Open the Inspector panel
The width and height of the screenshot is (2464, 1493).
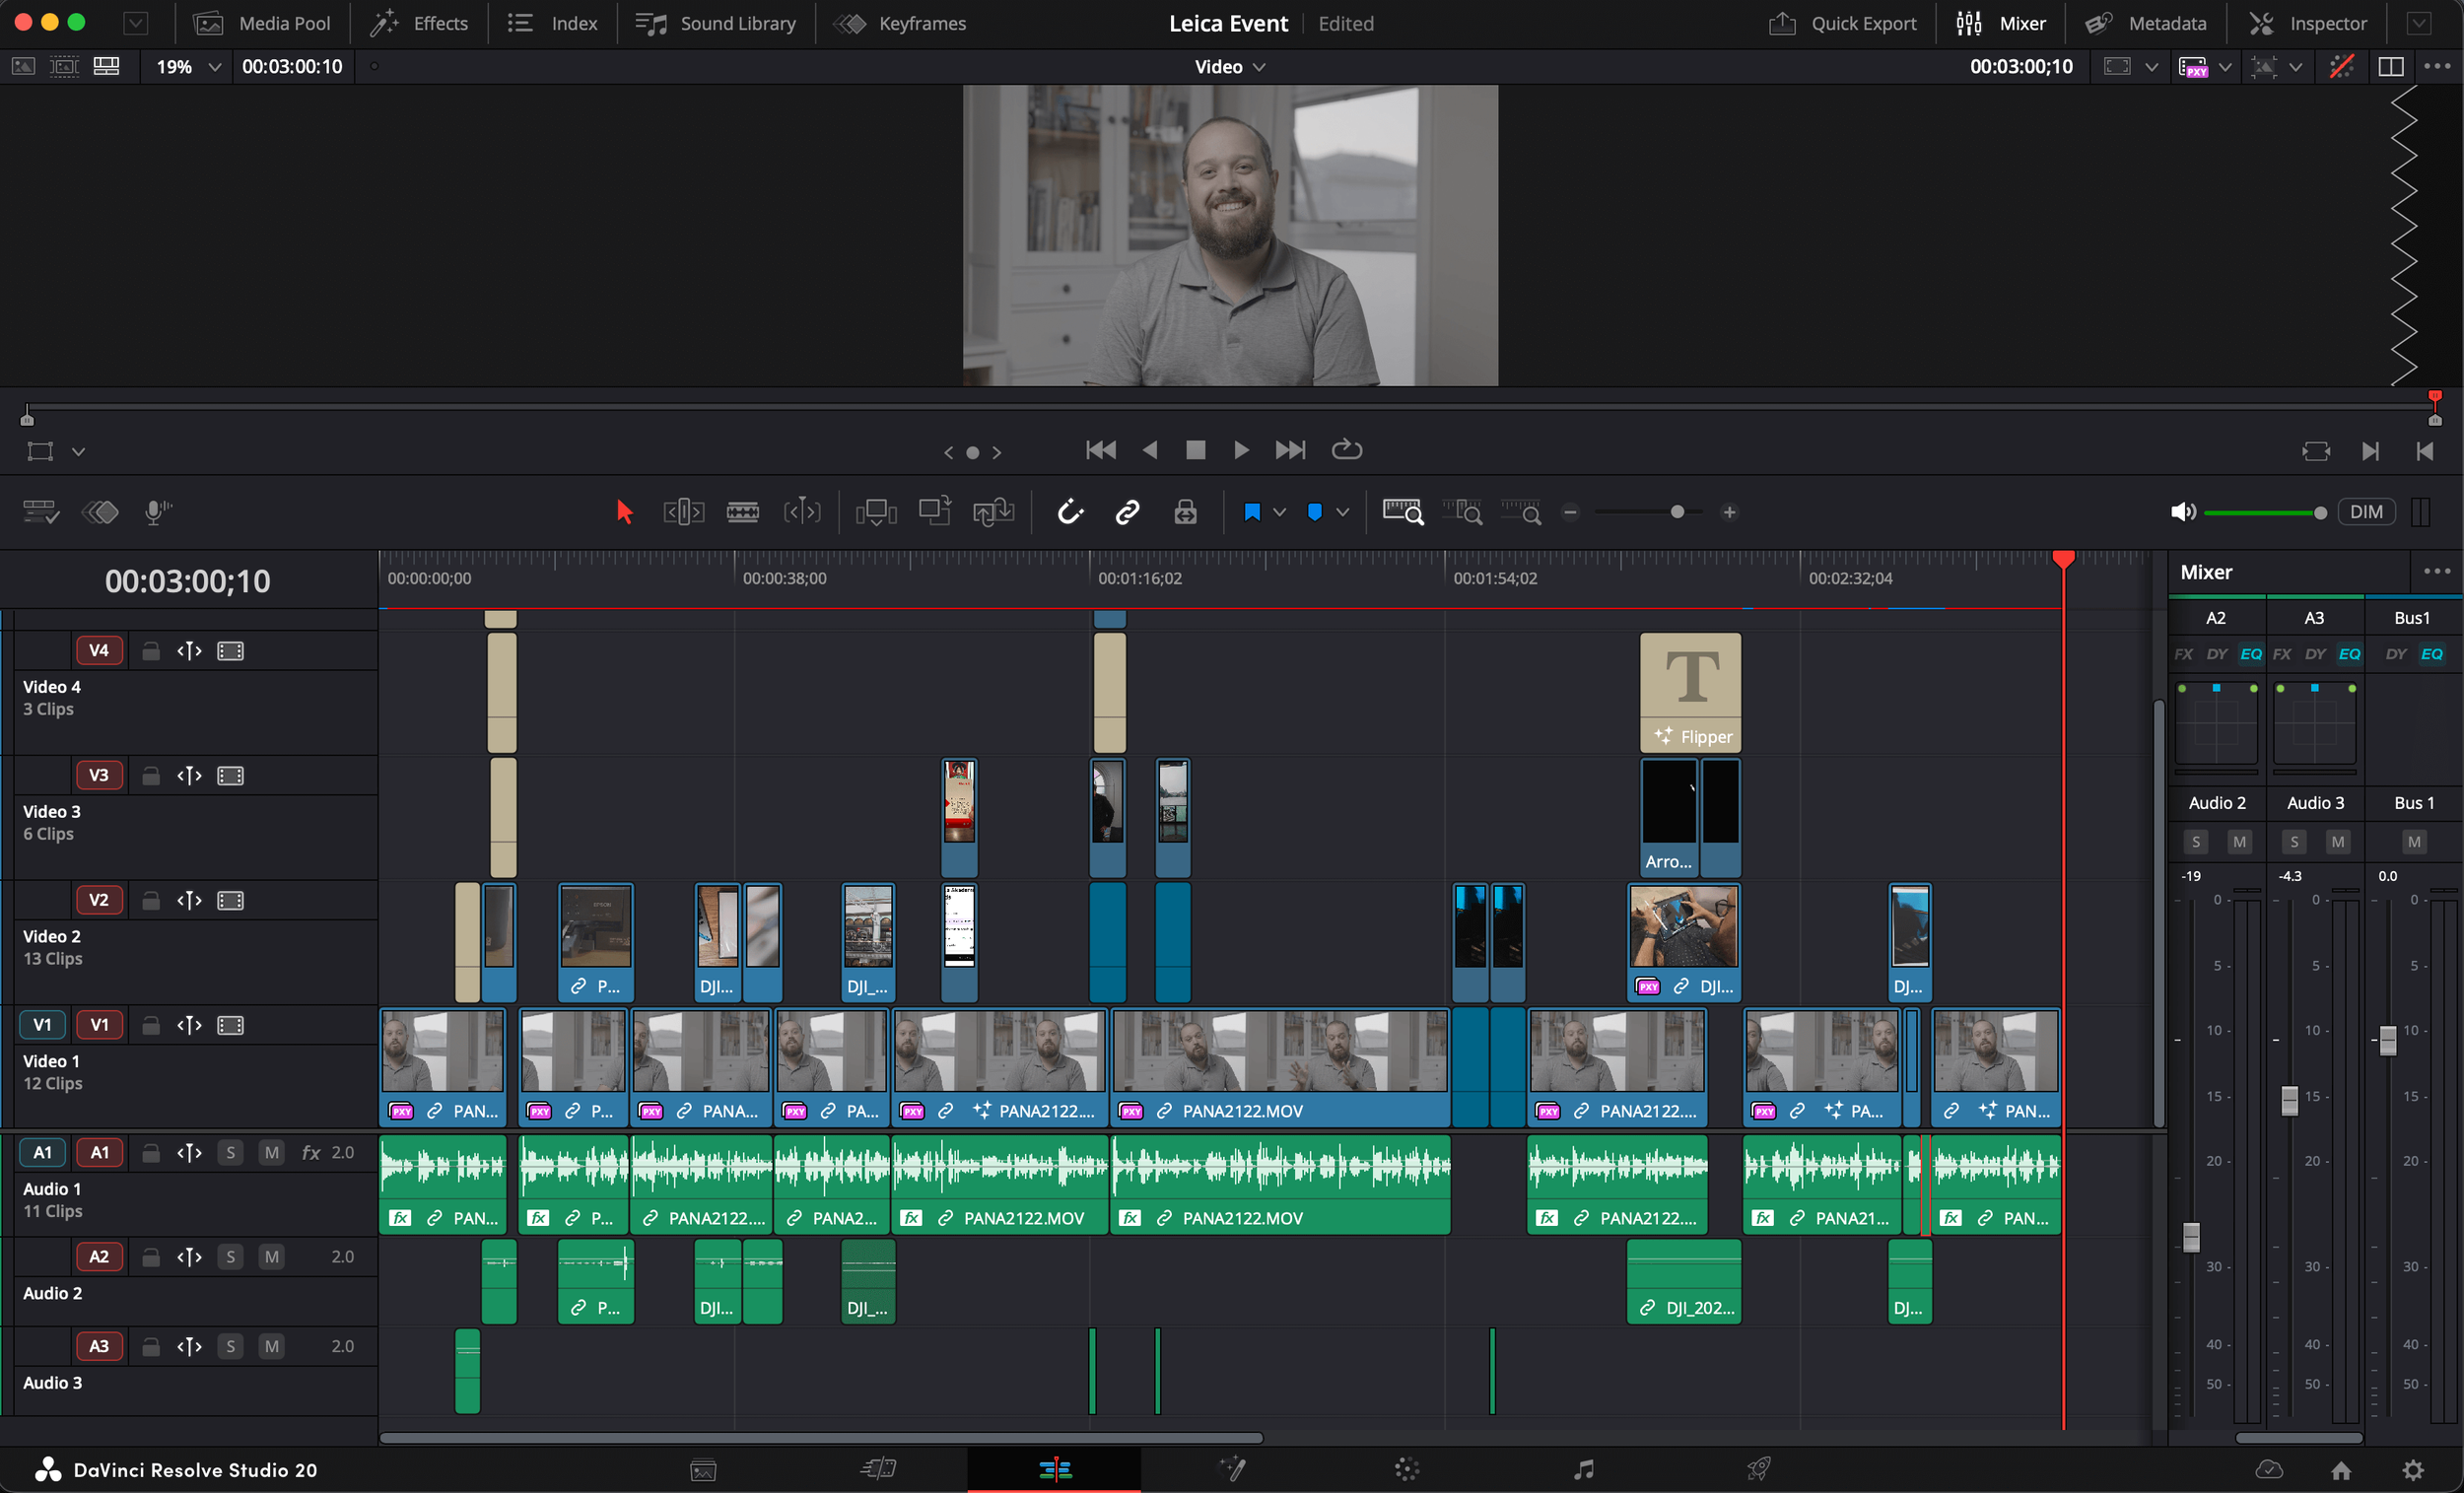pos(2308,23)
